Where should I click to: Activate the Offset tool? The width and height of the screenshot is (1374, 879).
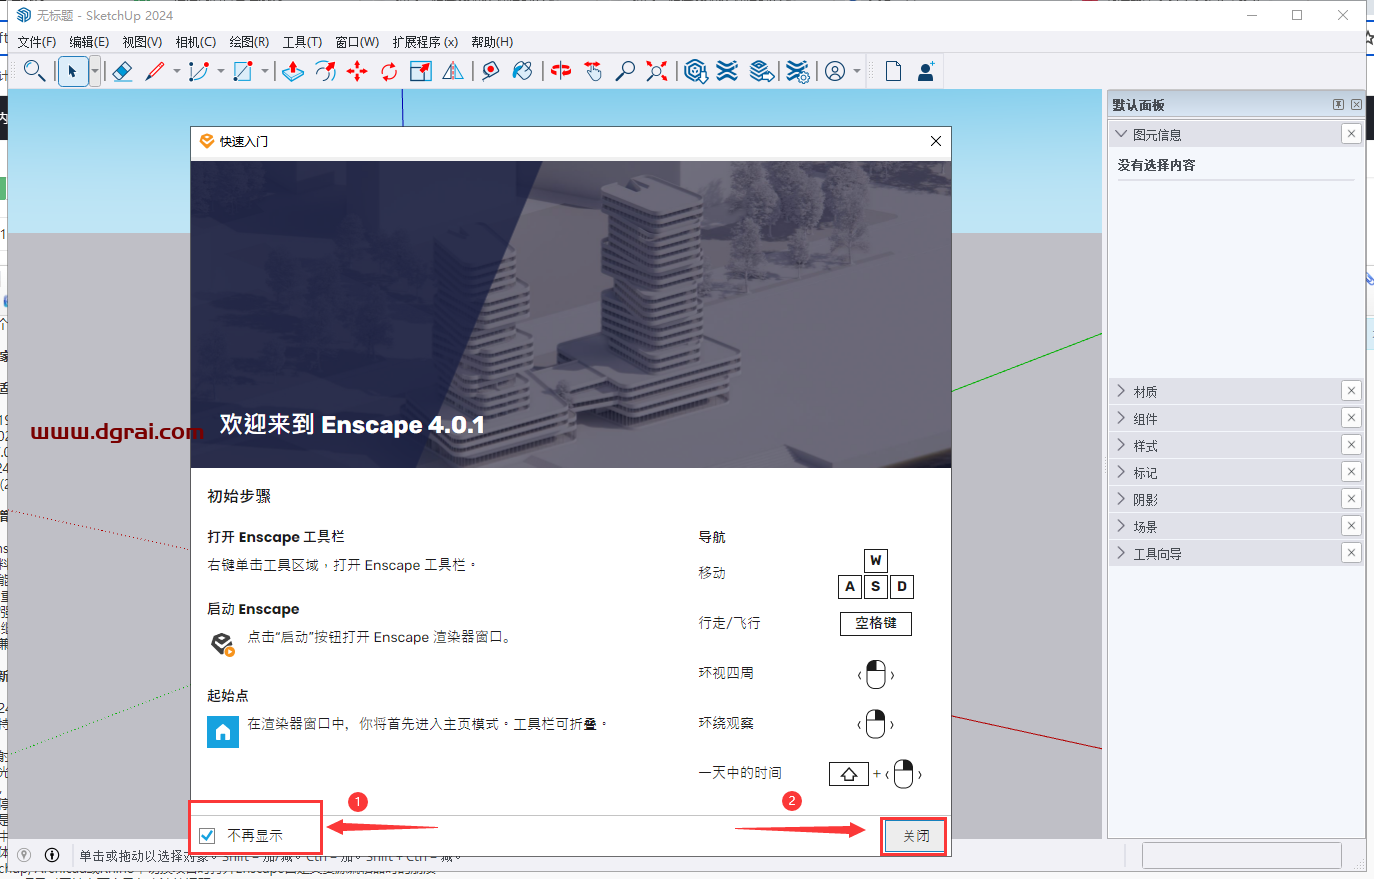[325, 71]
